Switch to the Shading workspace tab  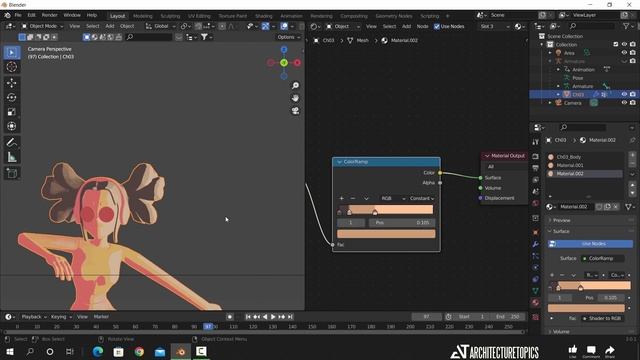[x=264, y=16]
